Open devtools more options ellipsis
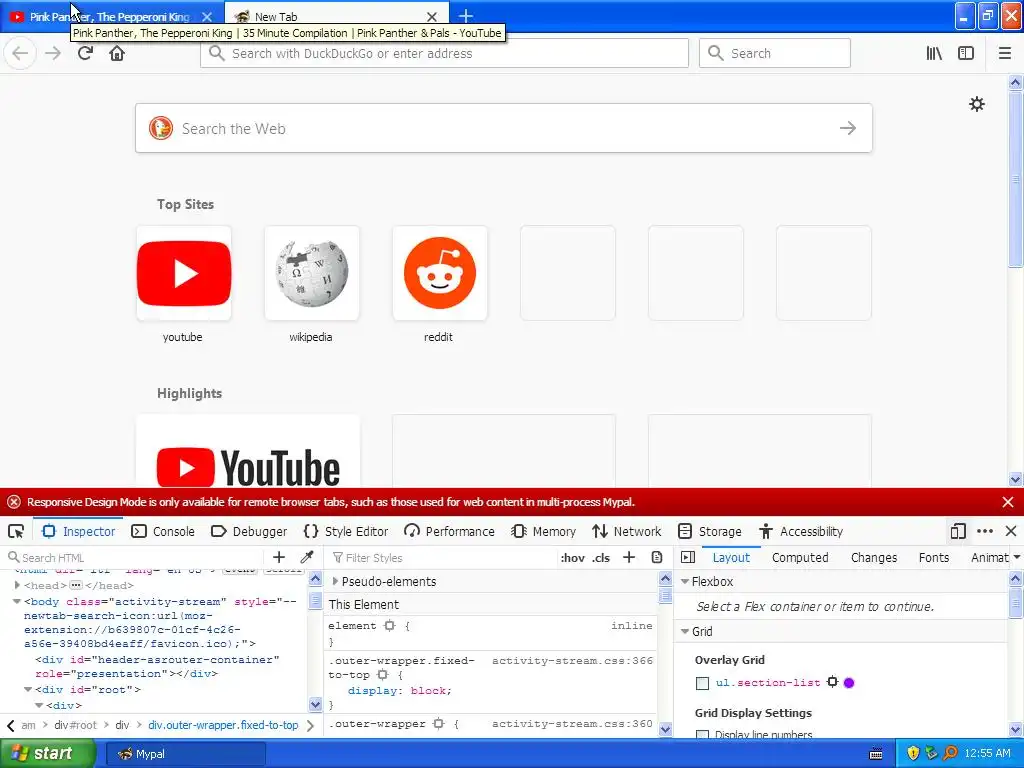Viewport: 1024px width, 768px height. [985, 531]
